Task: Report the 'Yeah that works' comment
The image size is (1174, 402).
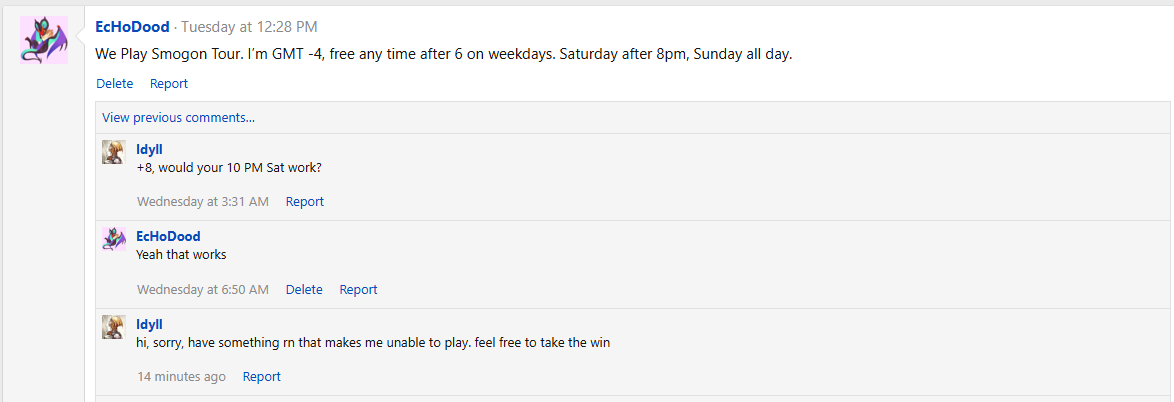Action: tap(358, 289)
